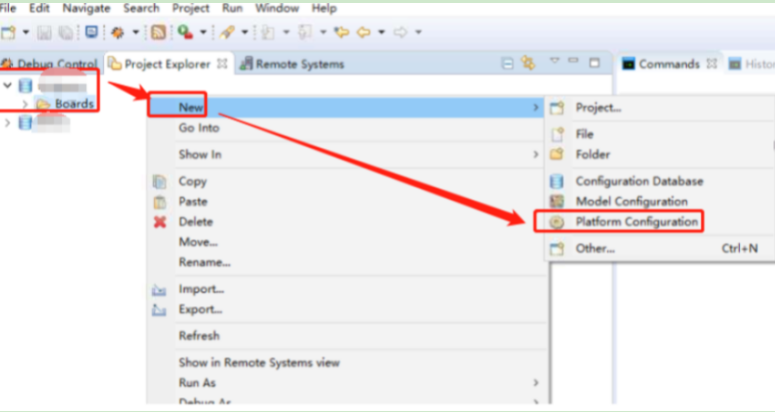Expand the second project tree node
The height and width of the screenshot is (412, 775).
click(x=8, y=123)
